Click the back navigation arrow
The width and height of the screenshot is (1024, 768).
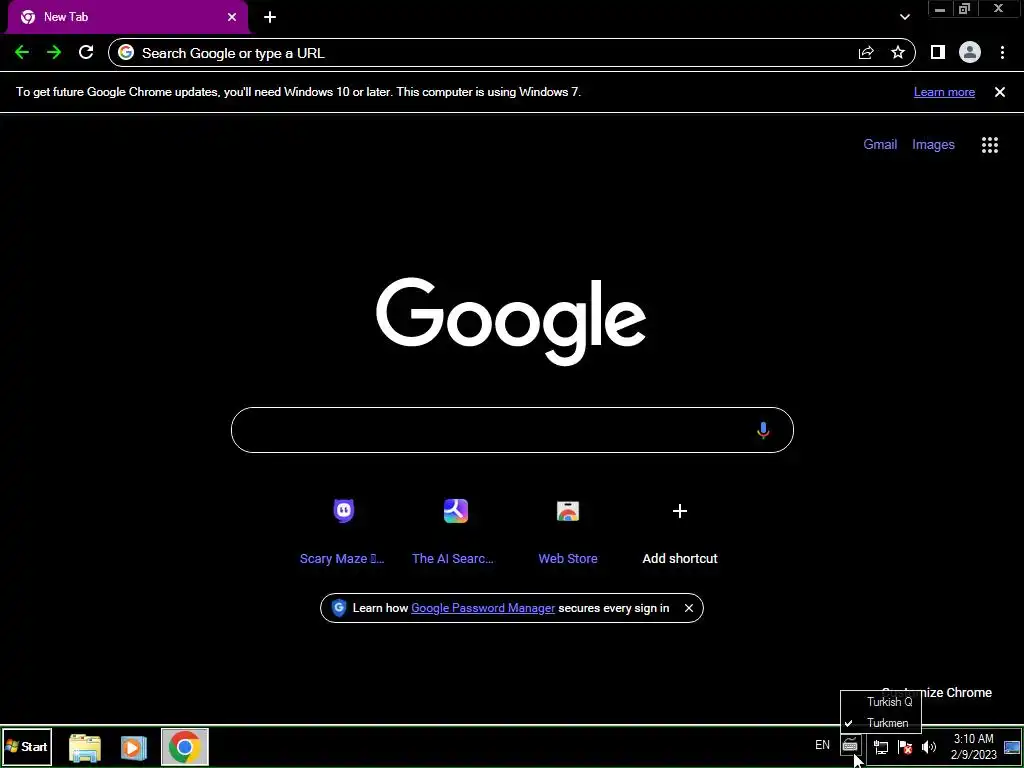pos(22,53)
